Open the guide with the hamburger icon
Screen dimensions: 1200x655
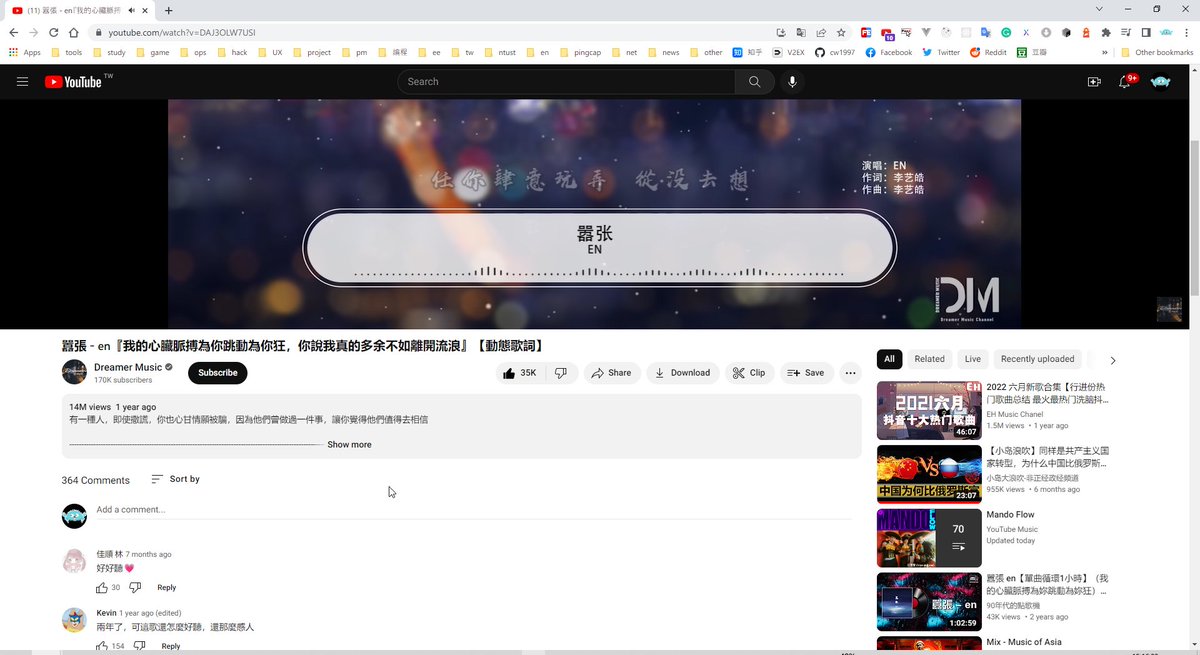(22, 82)
